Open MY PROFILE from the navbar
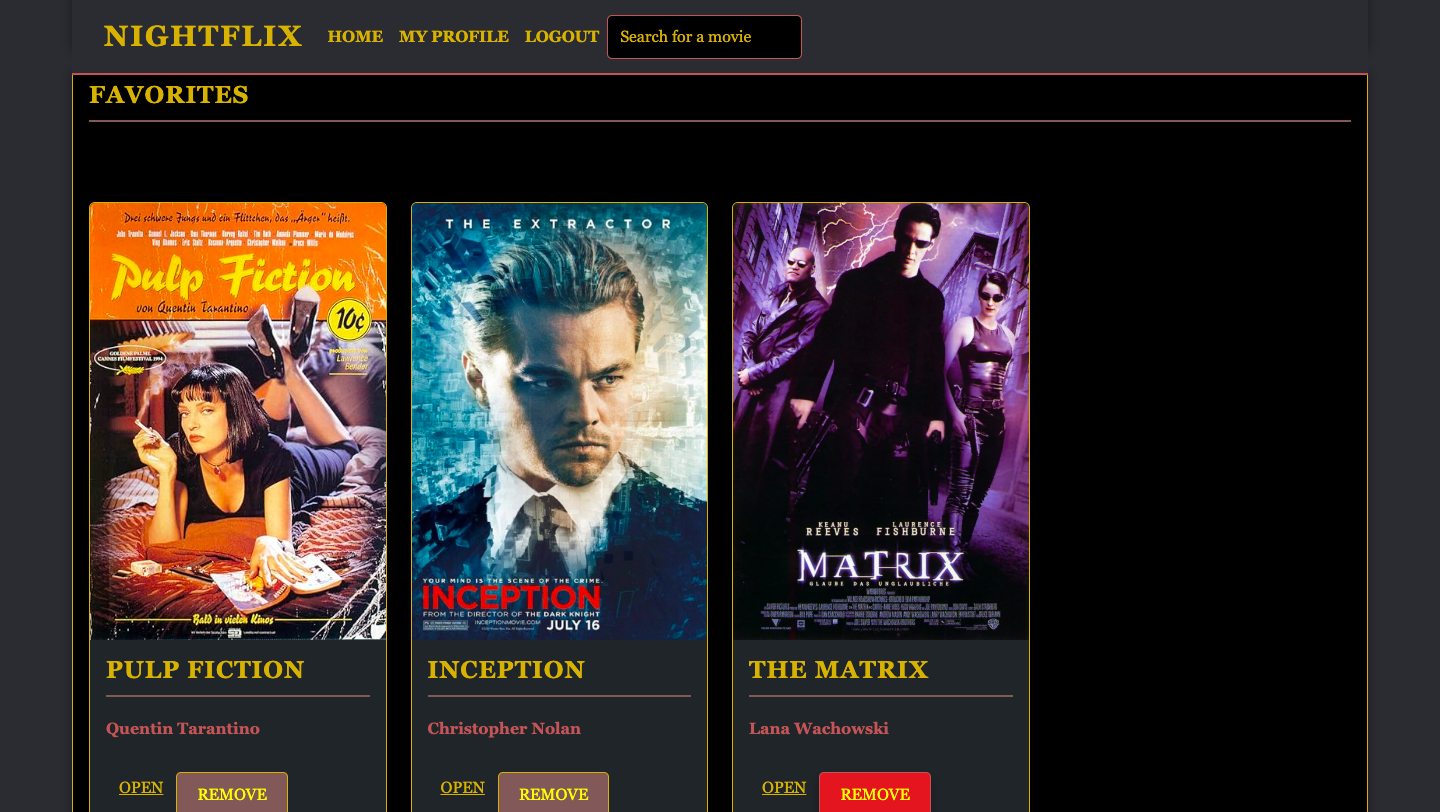The height and width of the screenshot is (812, 1440). click(x=454, y=36)
